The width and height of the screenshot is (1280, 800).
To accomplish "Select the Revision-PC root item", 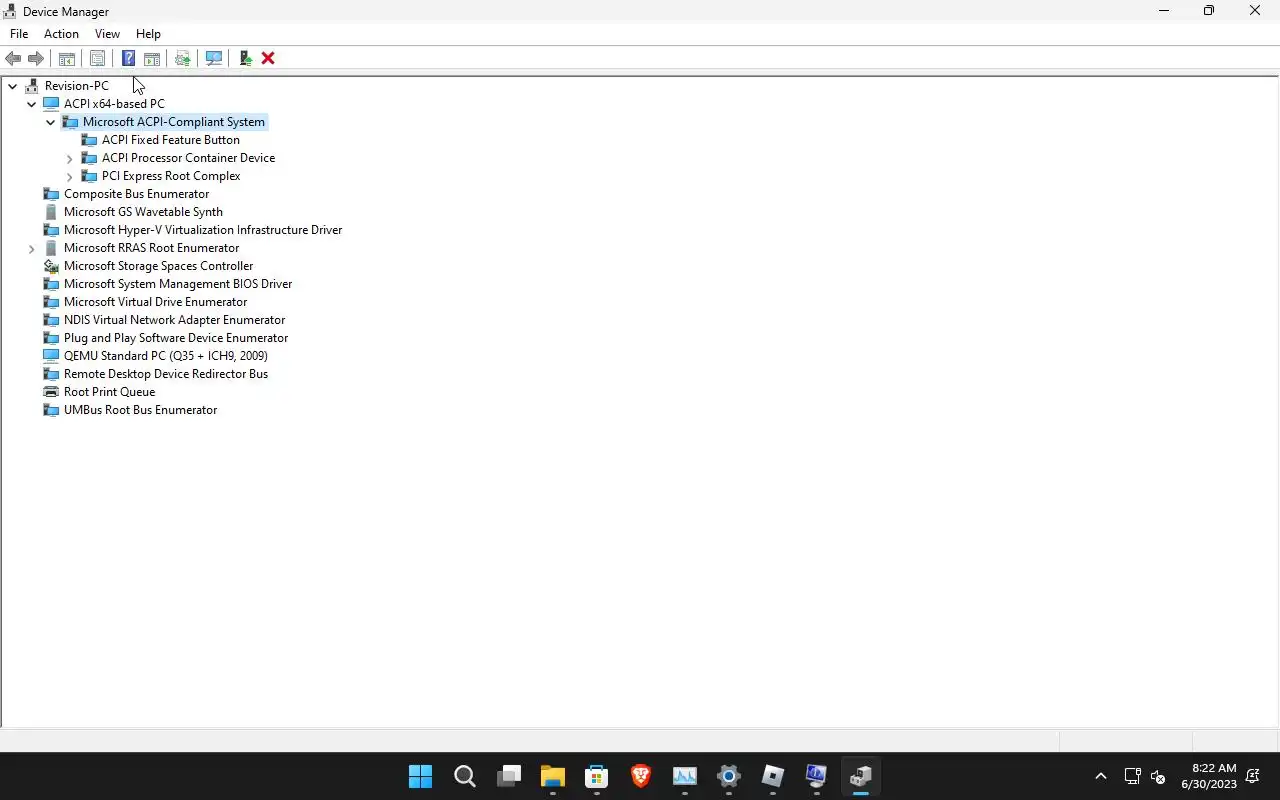I will [76, 86].
